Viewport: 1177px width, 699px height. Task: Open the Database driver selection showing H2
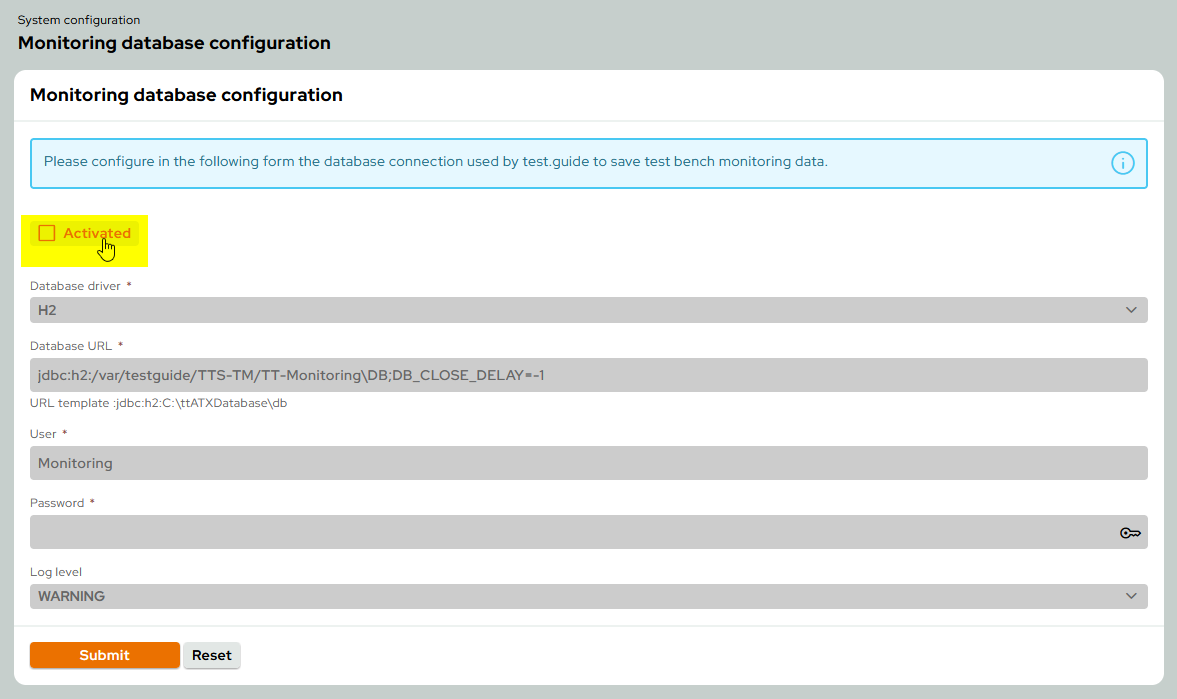tap(588, 310)
